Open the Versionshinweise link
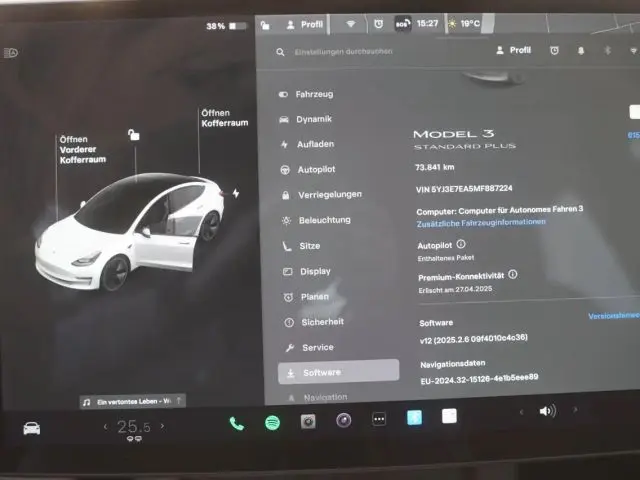The height and width of the screenshot is (480, 640). [x=614, y=316]
